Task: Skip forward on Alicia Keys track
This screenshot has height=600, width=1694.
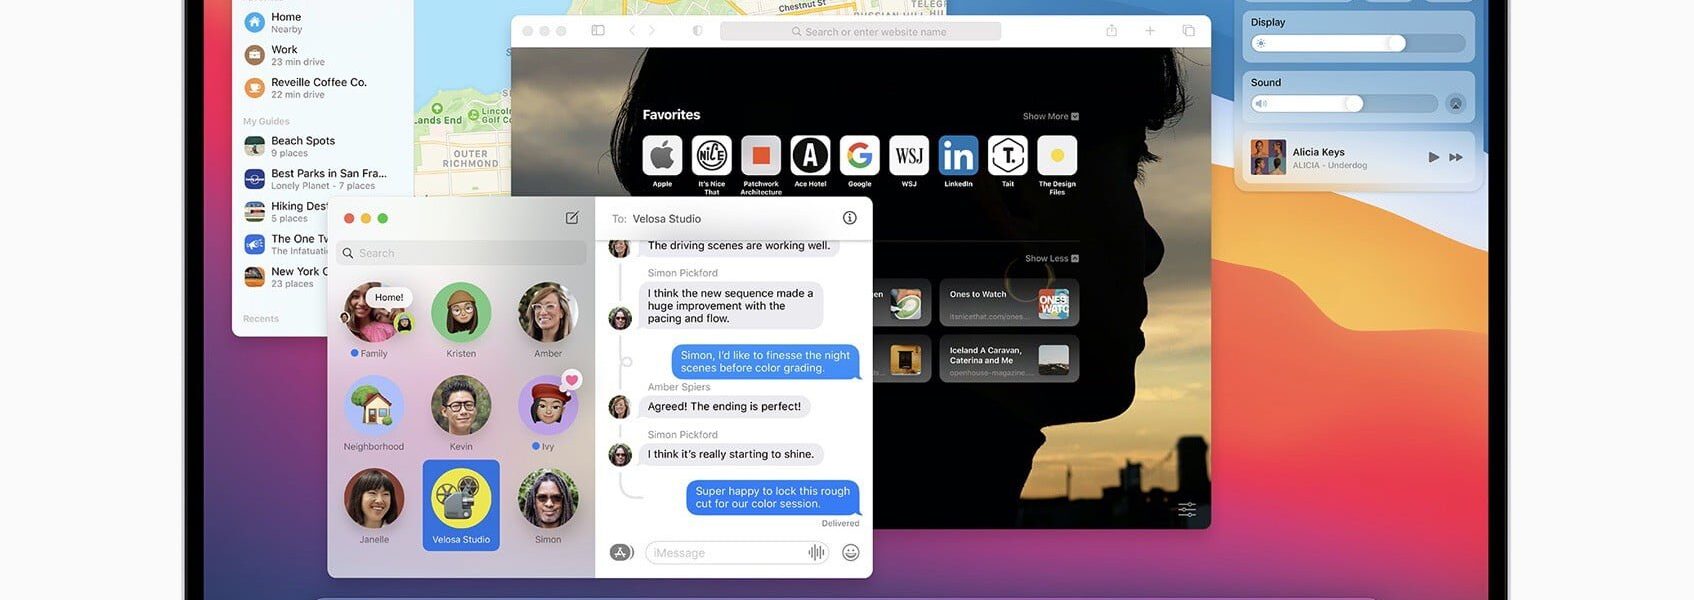Action: pyautogui.click(x=1456, y=157)
